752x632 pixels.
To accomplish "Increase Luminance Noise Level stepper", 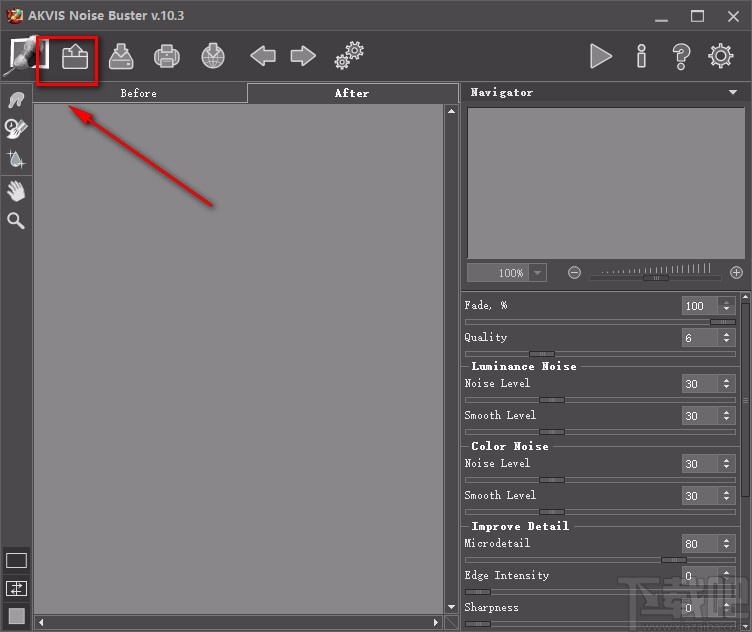I will coord(726,380).
